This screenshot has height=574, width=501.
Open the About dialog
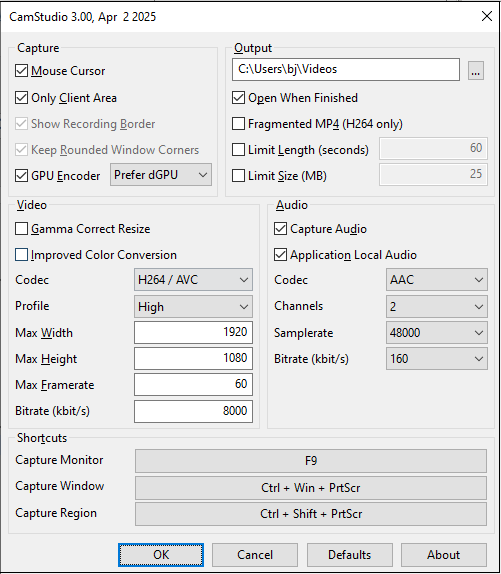[444, 555]
